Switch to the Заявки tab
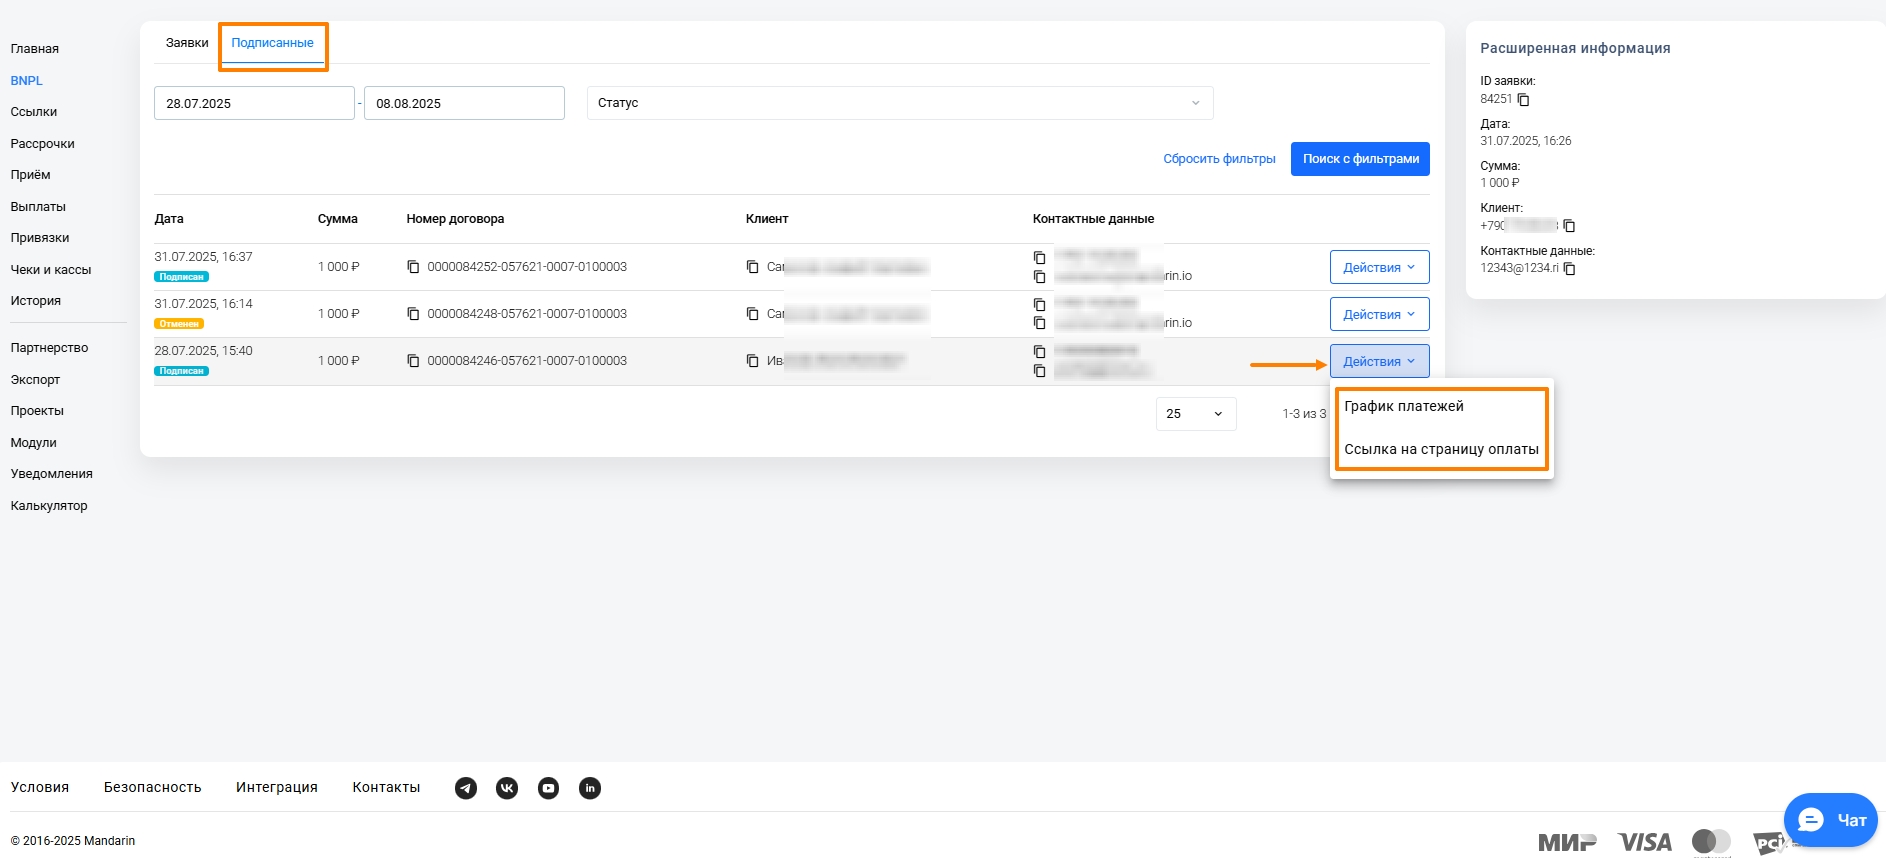The height and width of the screenshot is (858, 1886). coord(187,43)
